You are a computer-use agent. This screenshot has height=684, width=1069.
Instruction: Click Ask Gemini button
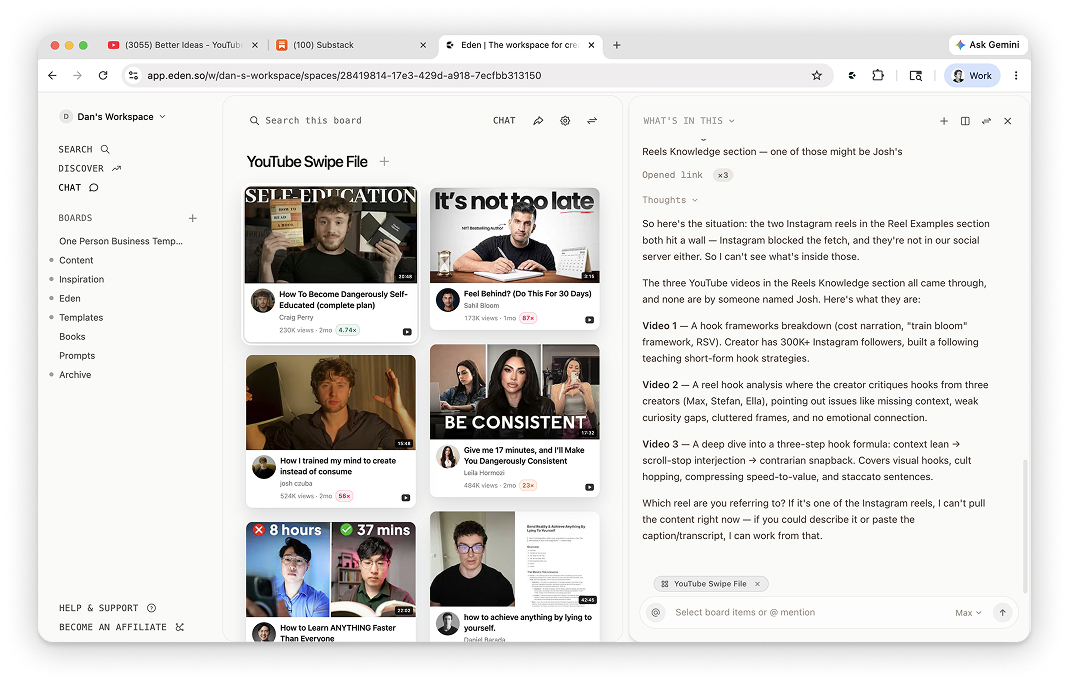(x=988, y=45)
